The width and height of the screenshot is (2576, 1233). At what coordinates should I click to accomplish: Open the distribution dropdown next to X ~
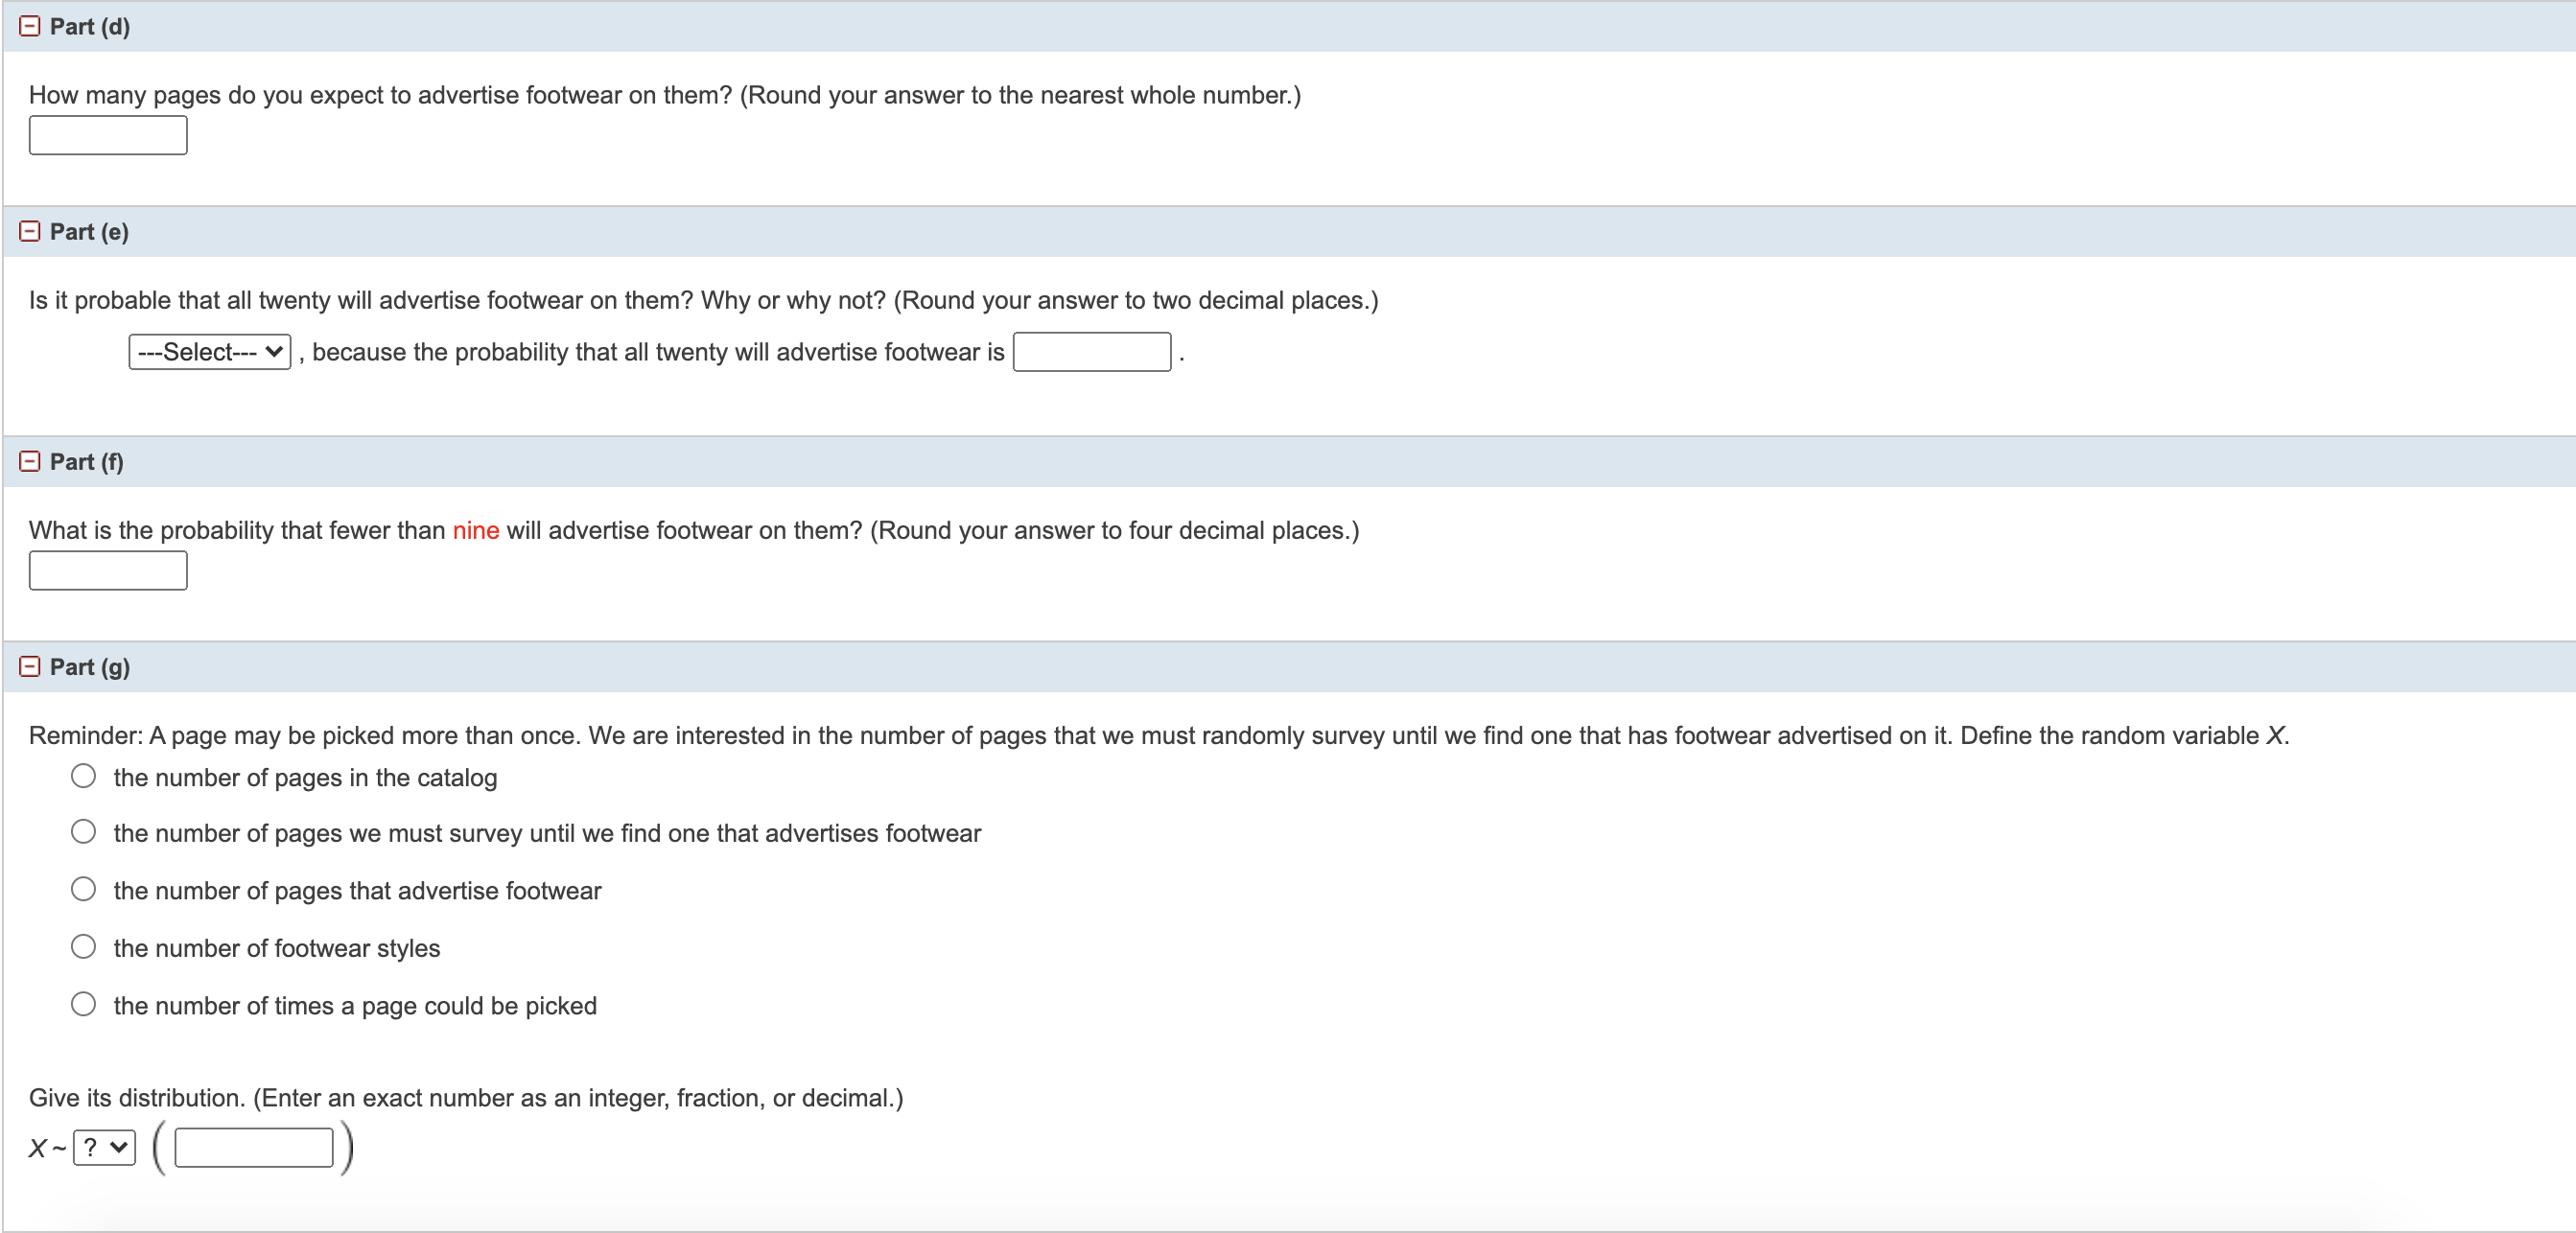pos(103,1147)
